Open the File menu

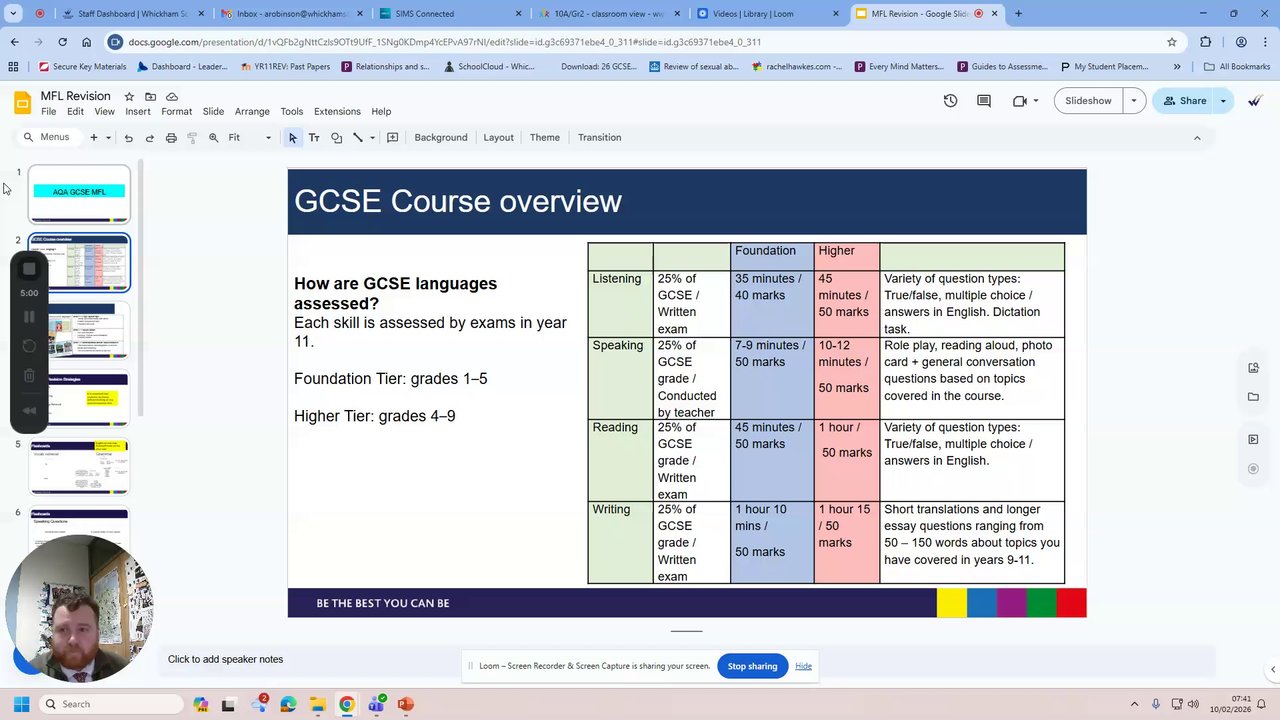coord(48,112)
